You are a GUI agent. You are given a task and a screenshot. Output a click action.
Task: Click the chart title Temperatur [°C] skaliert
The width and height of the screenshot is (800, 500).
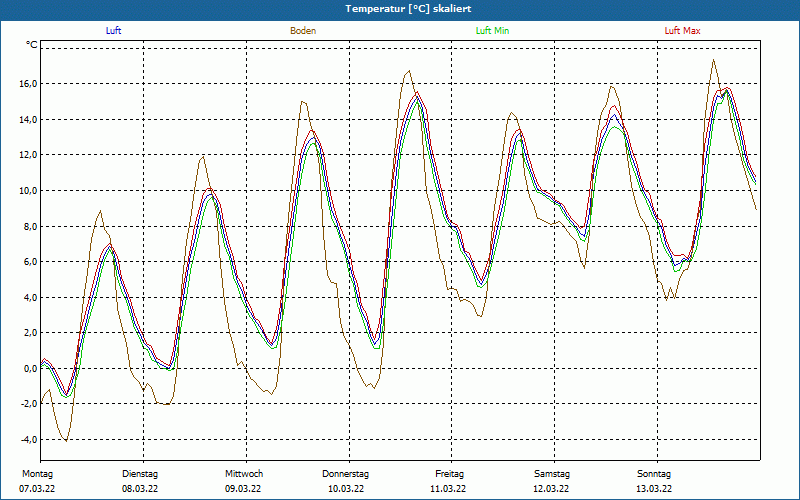coord(408,9)
